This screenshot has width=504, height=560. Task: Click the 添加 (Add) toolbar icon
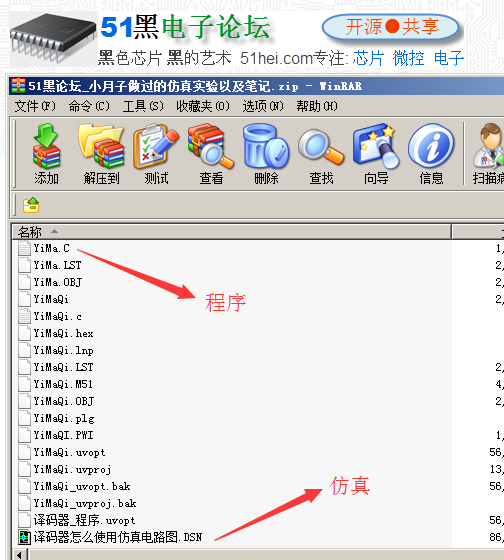pyautogui.click(x=46, y=154)
